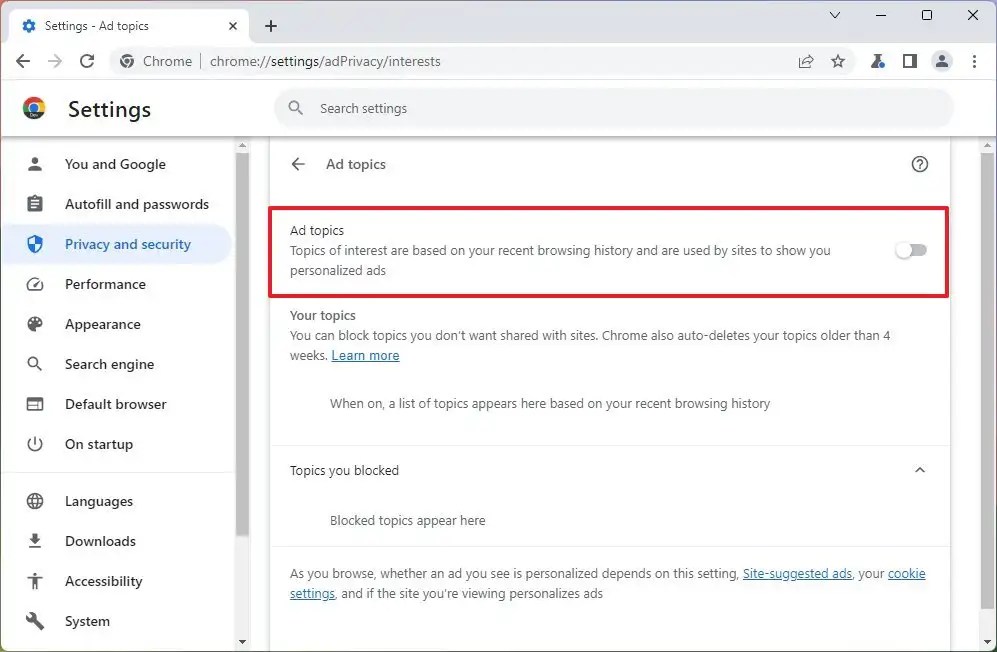Click the Languages globe icon

click(x=34, y=501)
